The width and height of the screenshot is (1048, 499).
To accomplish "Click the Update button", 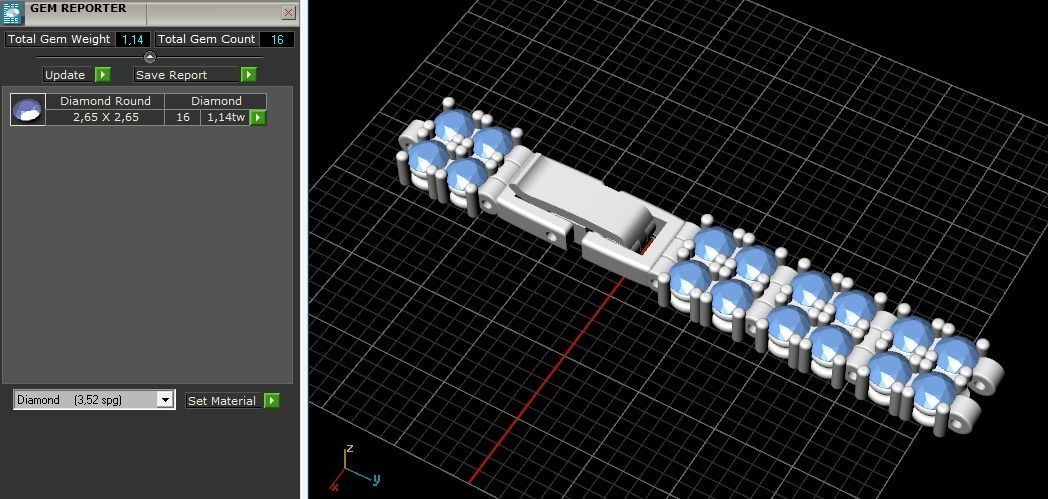I will pyautogui.click(x=66, y=75).
